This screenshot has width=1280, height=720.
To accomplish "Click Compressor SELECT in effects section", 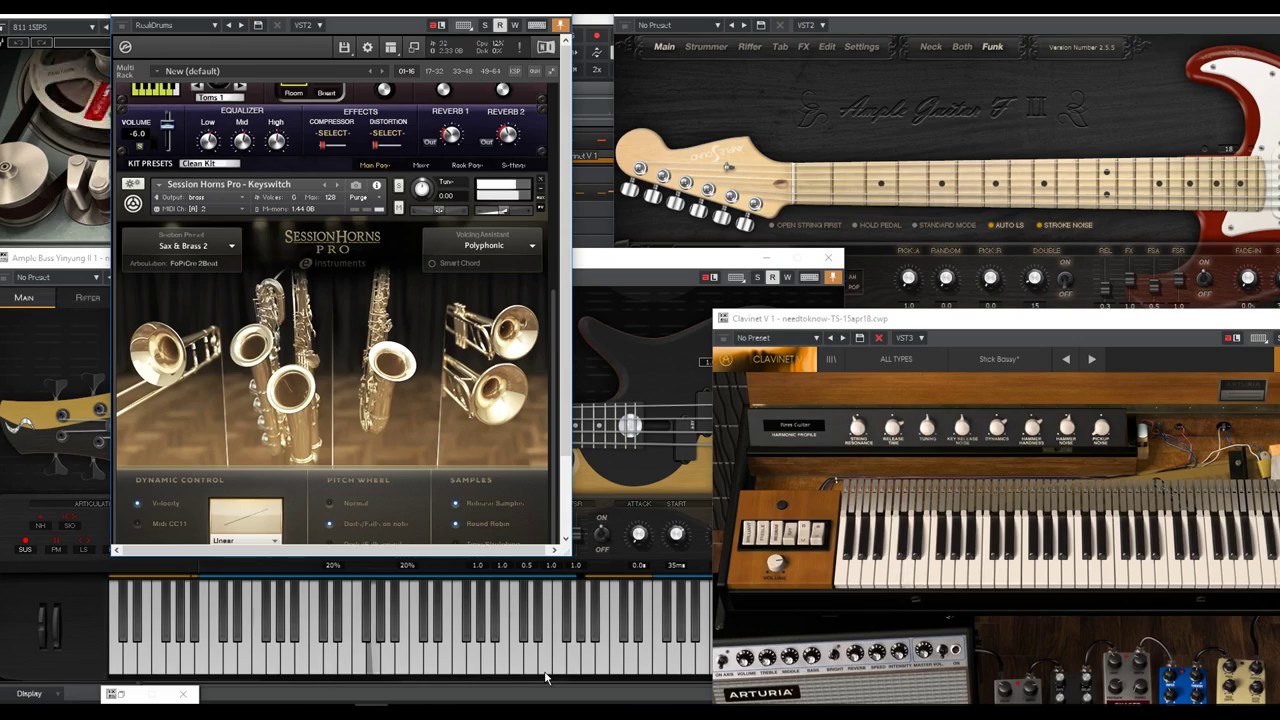I will click(332, 133).
